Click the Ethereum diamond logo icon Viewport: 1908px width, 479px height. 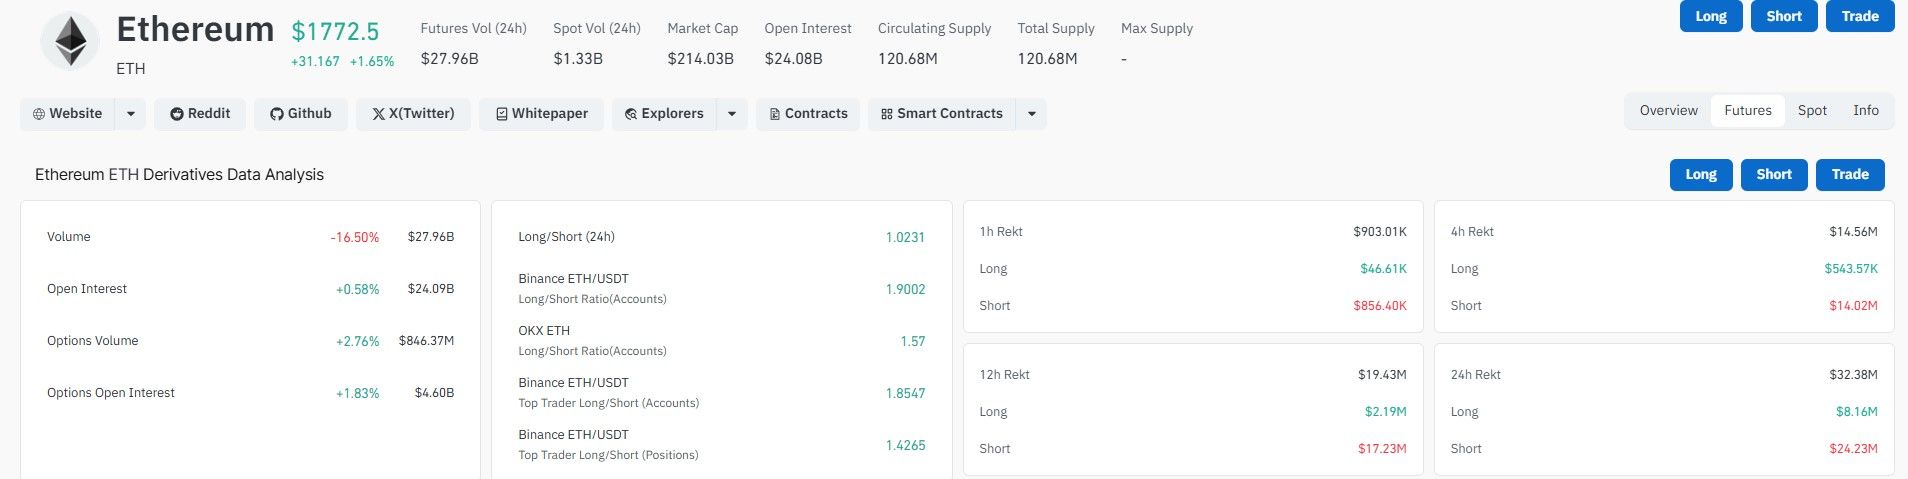point(70,42)
